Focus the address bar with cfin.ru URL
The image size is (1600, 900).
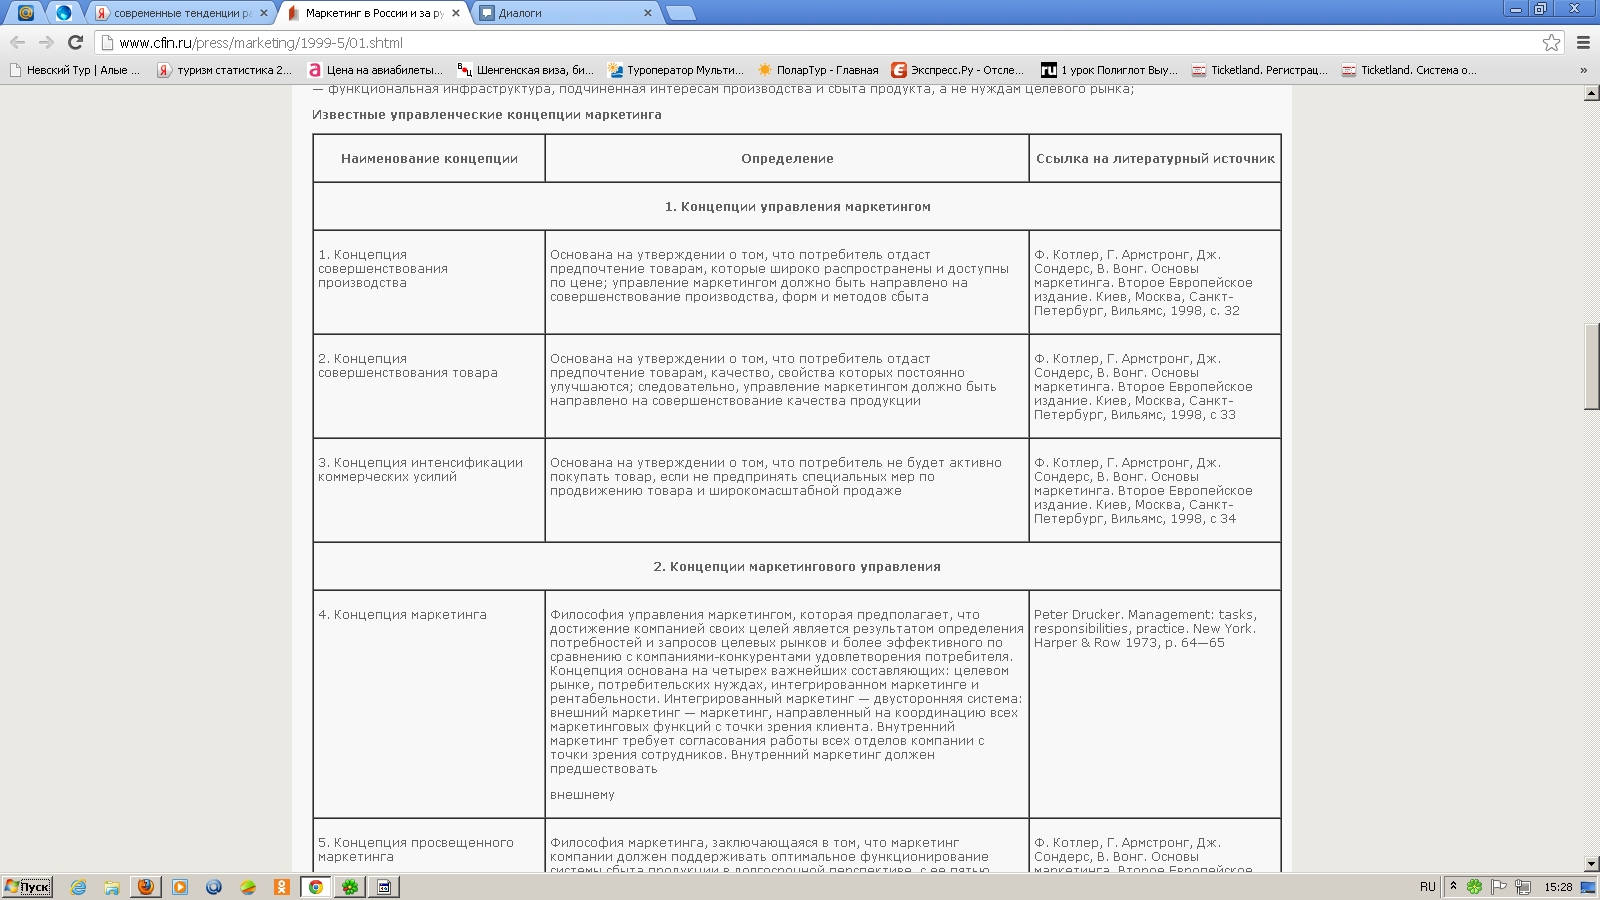click(820, 42)
